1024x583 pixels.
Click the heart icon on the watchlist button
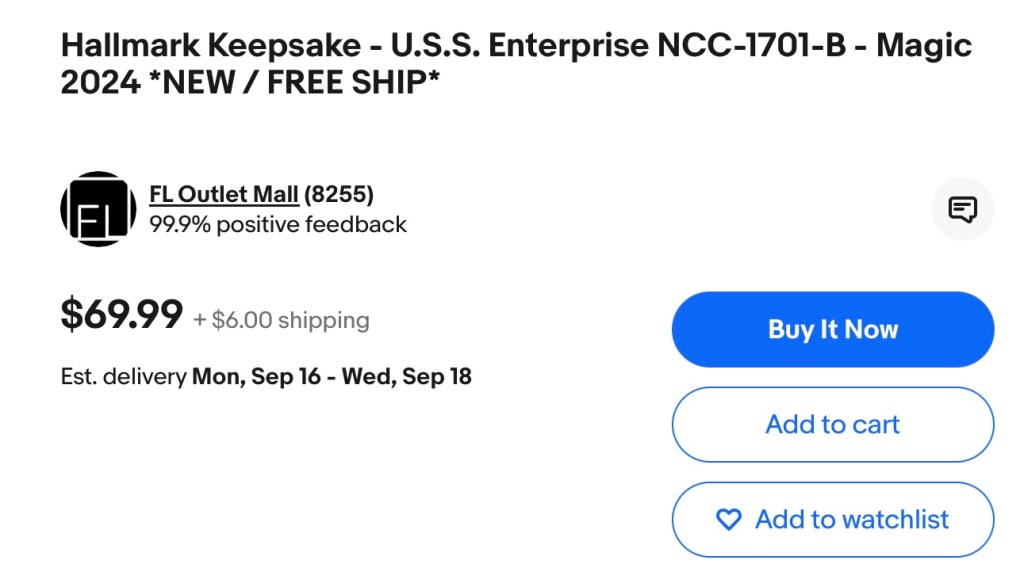[729, 519]
